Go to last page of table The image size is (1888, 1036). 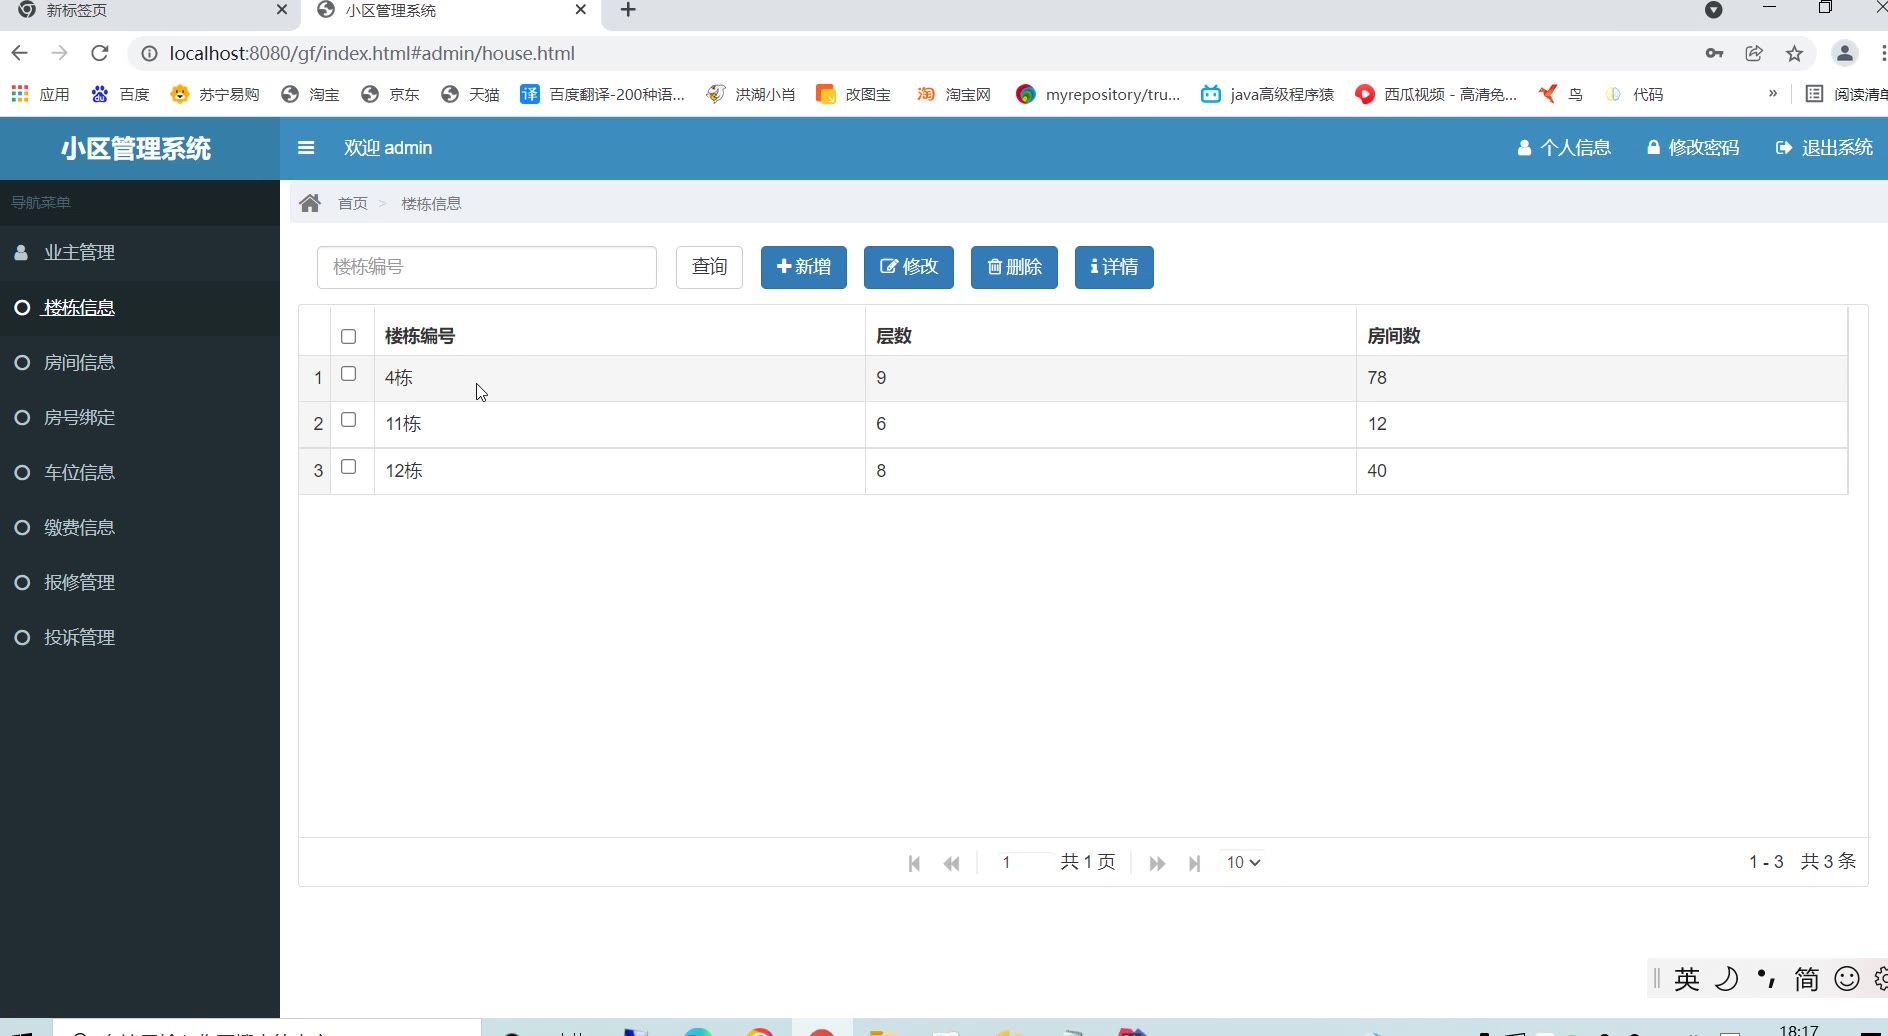tap(1194, 863)
